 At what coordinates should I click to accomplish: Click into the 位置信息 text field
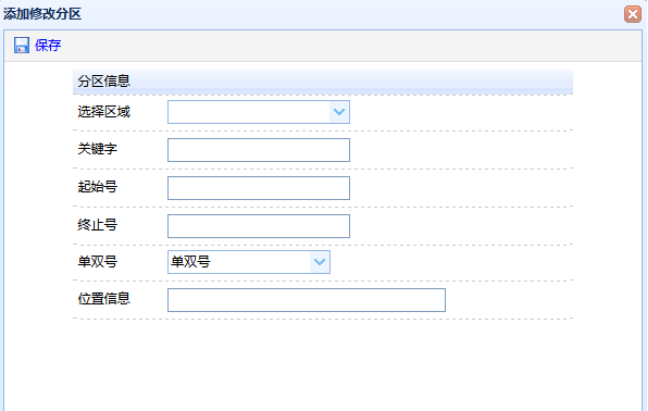[x=307, y=300]
